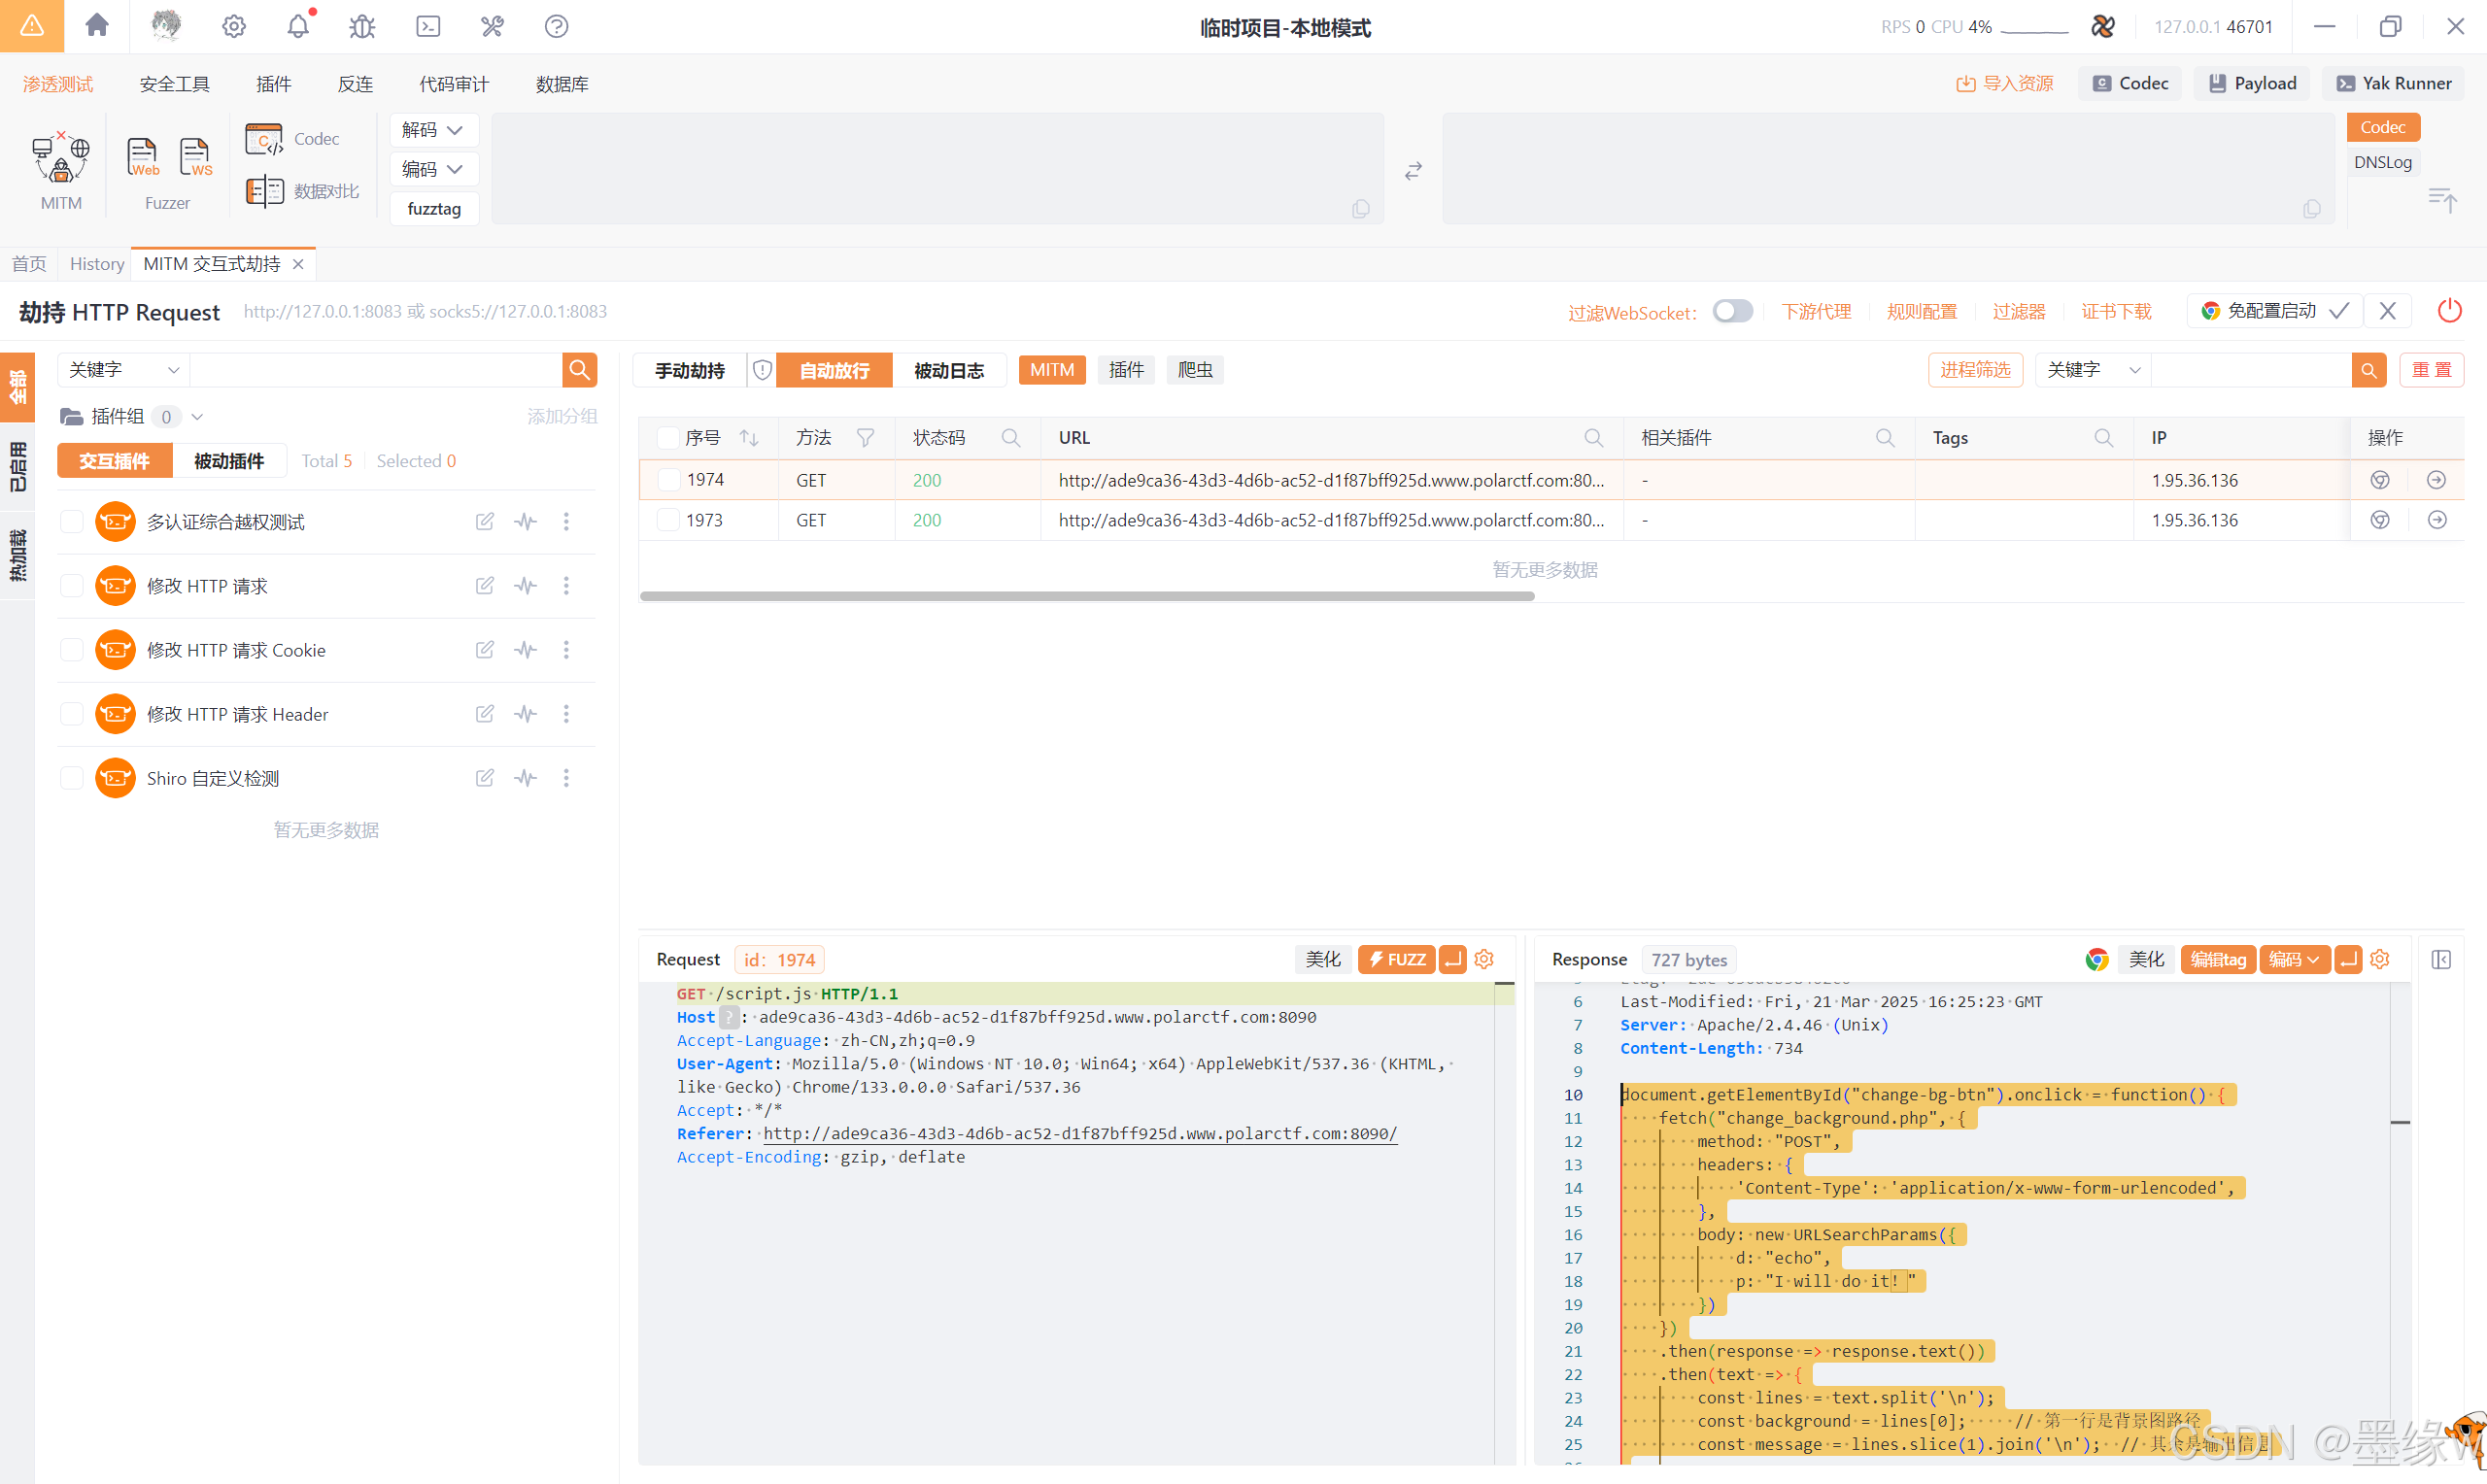Open the 编码 dropdown in Response panel

click(2293, 959)
